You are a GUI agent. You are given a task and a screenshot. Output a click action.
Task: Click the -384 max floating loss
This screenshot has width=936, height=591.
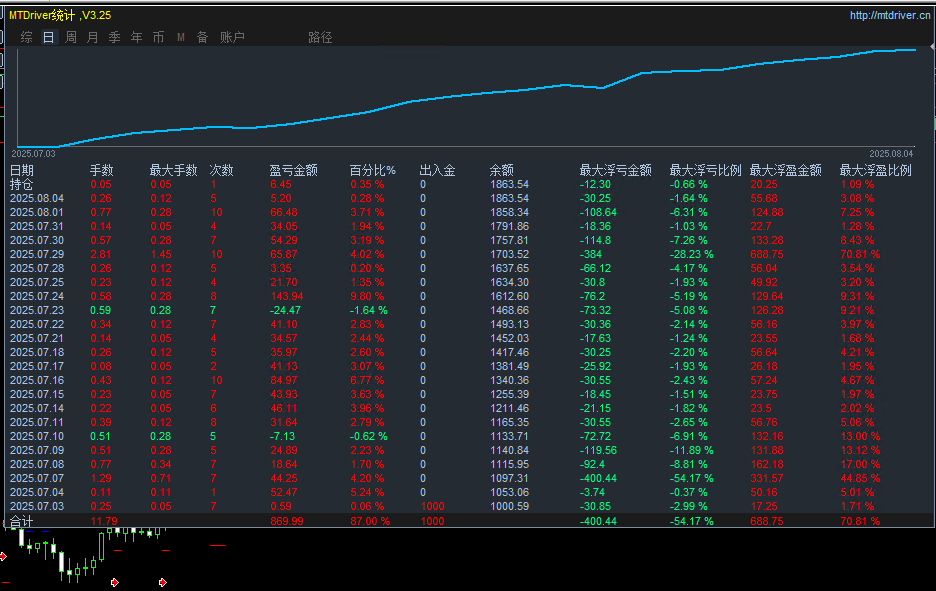point(591,254)
